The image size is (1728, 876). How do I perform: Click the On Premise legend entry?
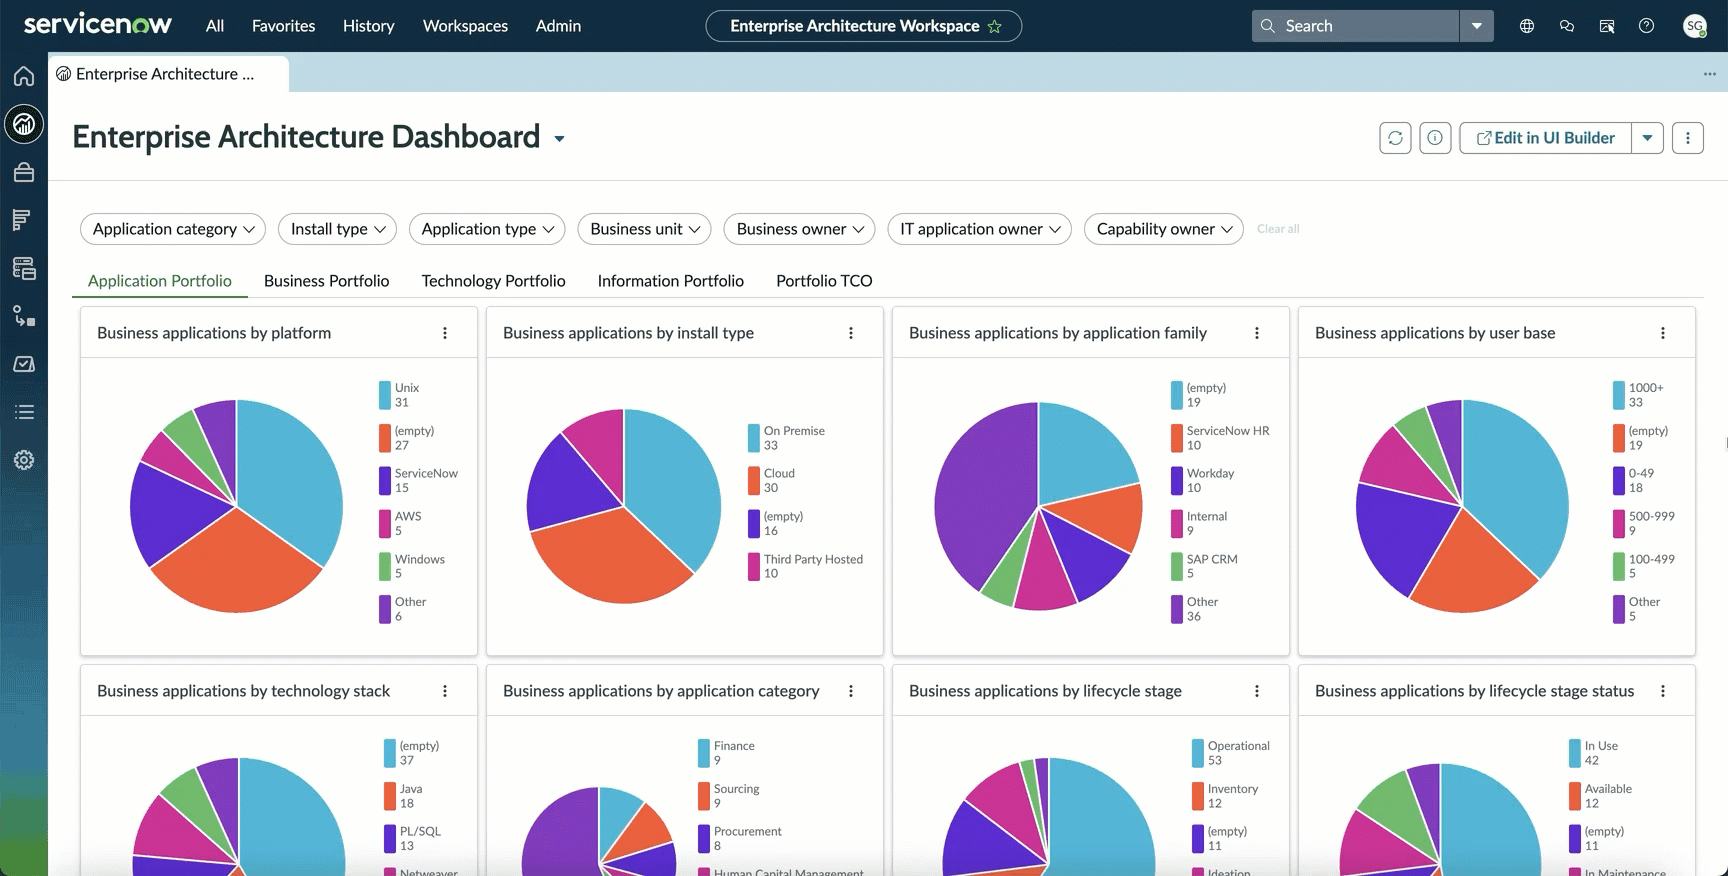(787, 438)
